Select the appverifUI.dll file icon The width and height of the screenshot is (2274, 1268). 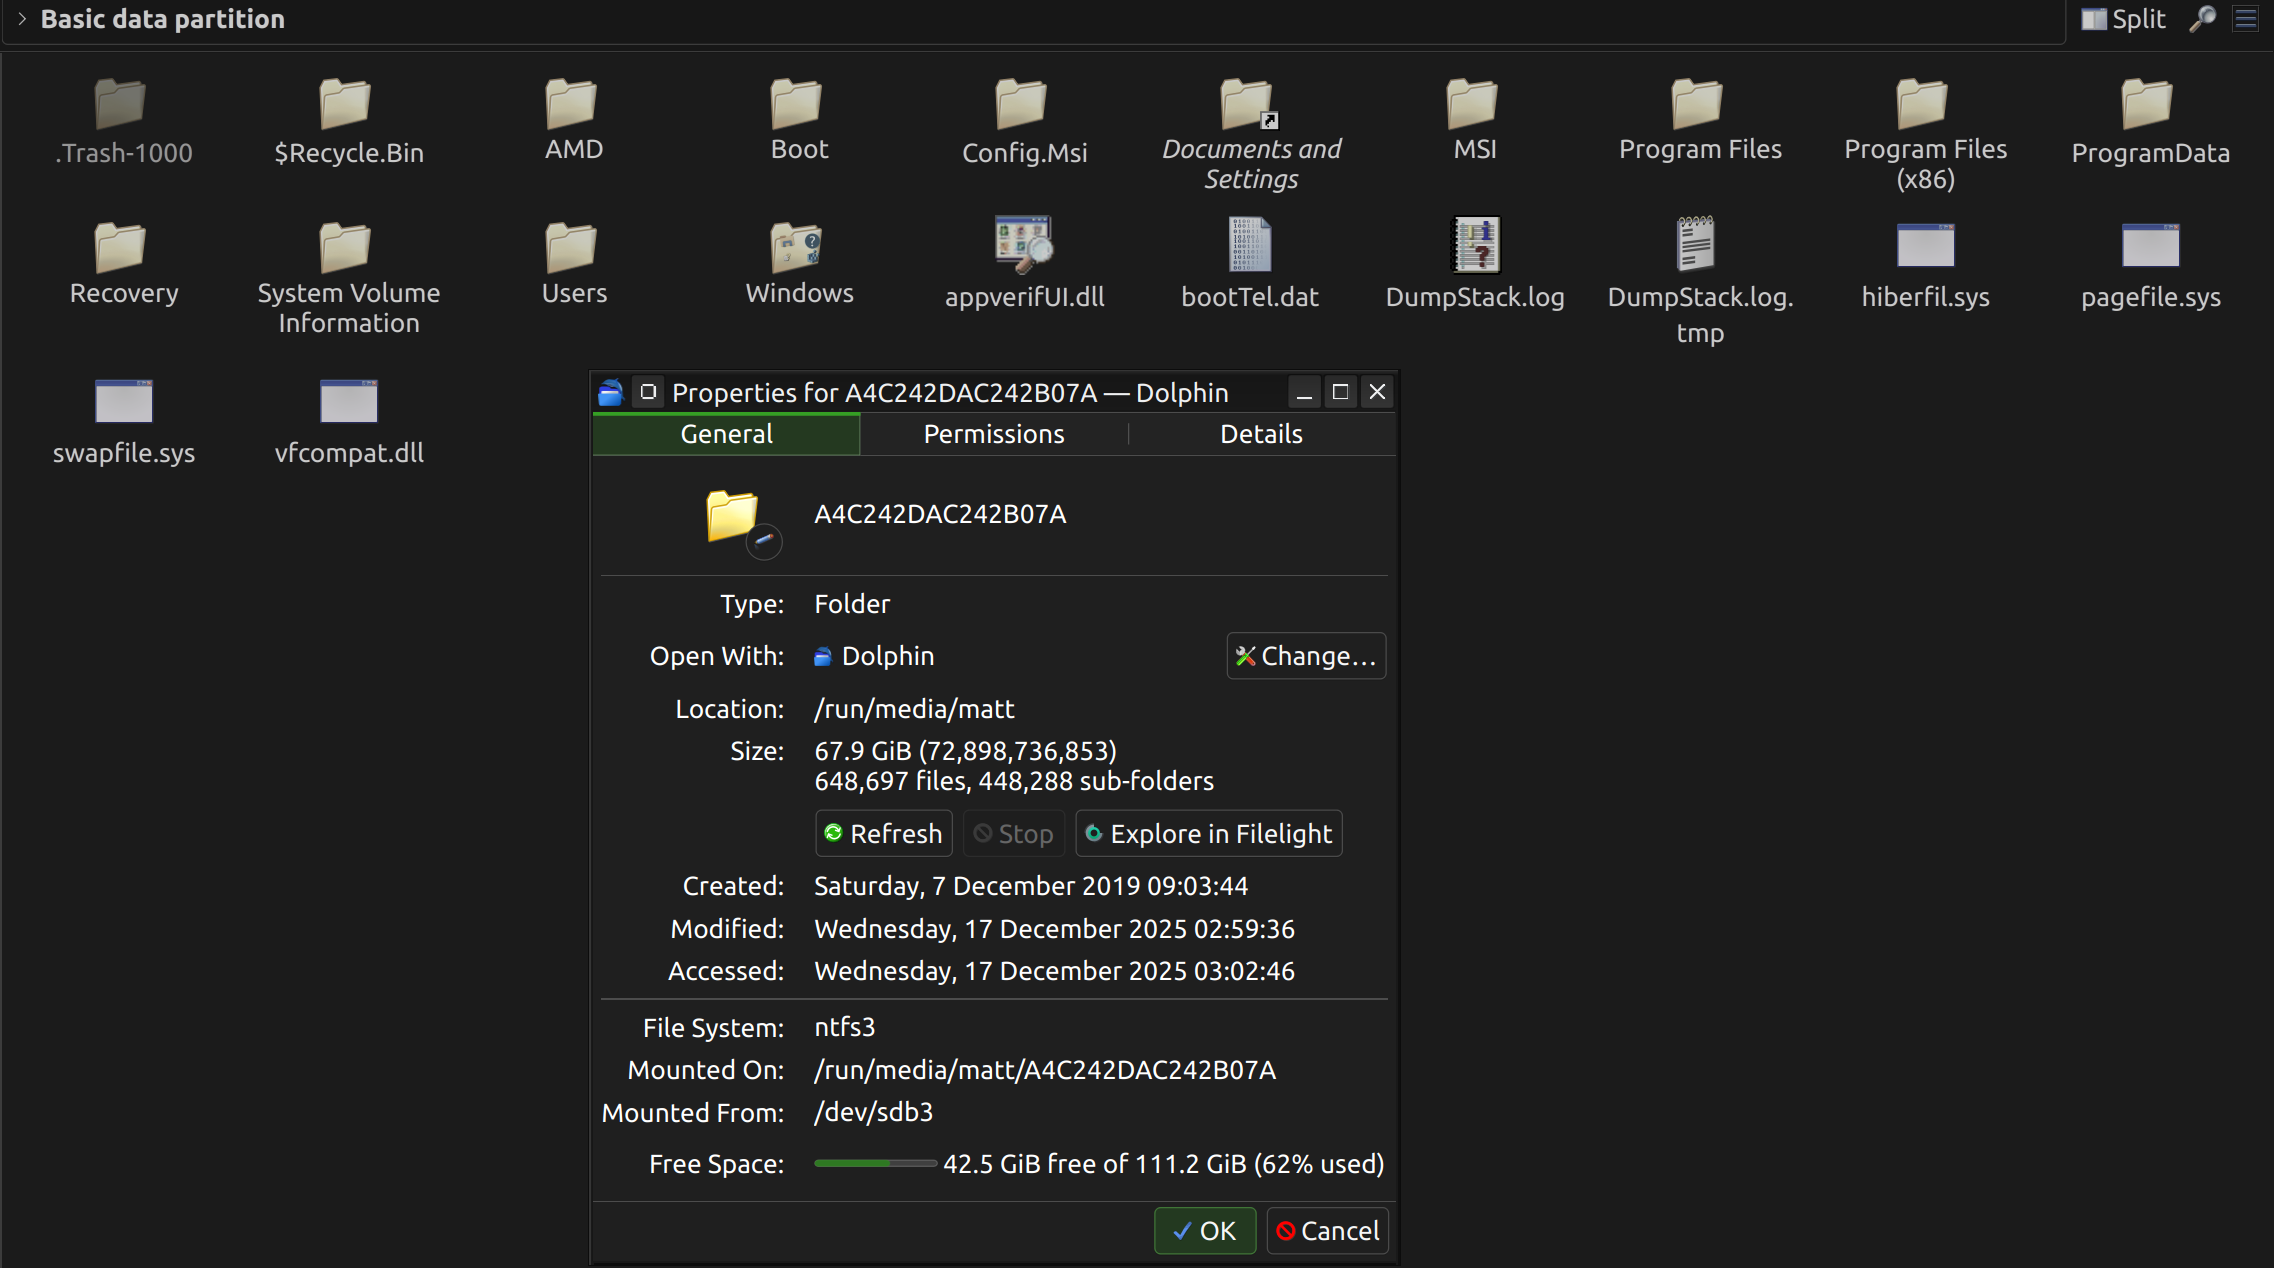click(1023, 245)
